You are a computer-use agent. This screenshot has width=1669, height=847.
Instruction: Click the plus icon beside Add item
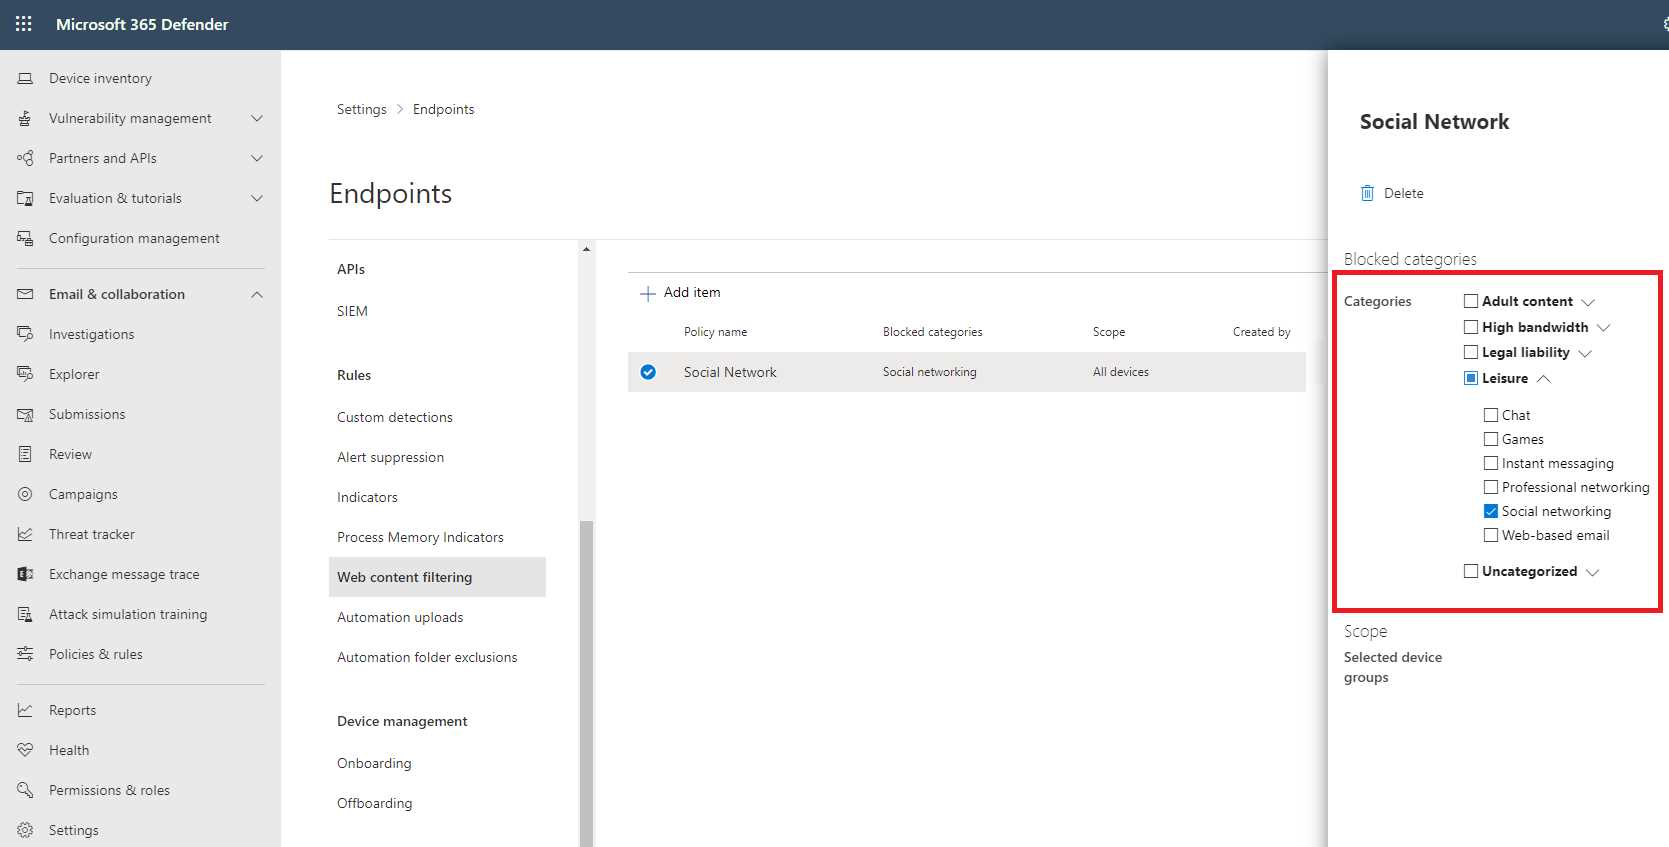(647, 293)
